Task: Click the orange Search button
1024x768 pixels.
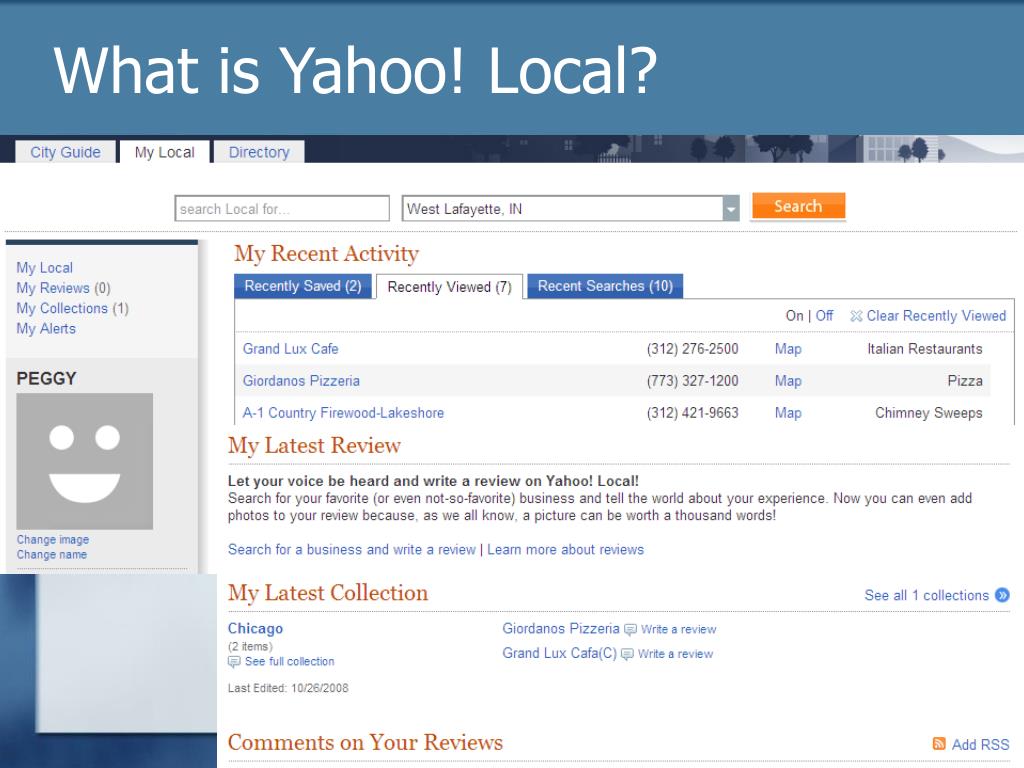Action: pyautogui.click(x=798, y=206)
